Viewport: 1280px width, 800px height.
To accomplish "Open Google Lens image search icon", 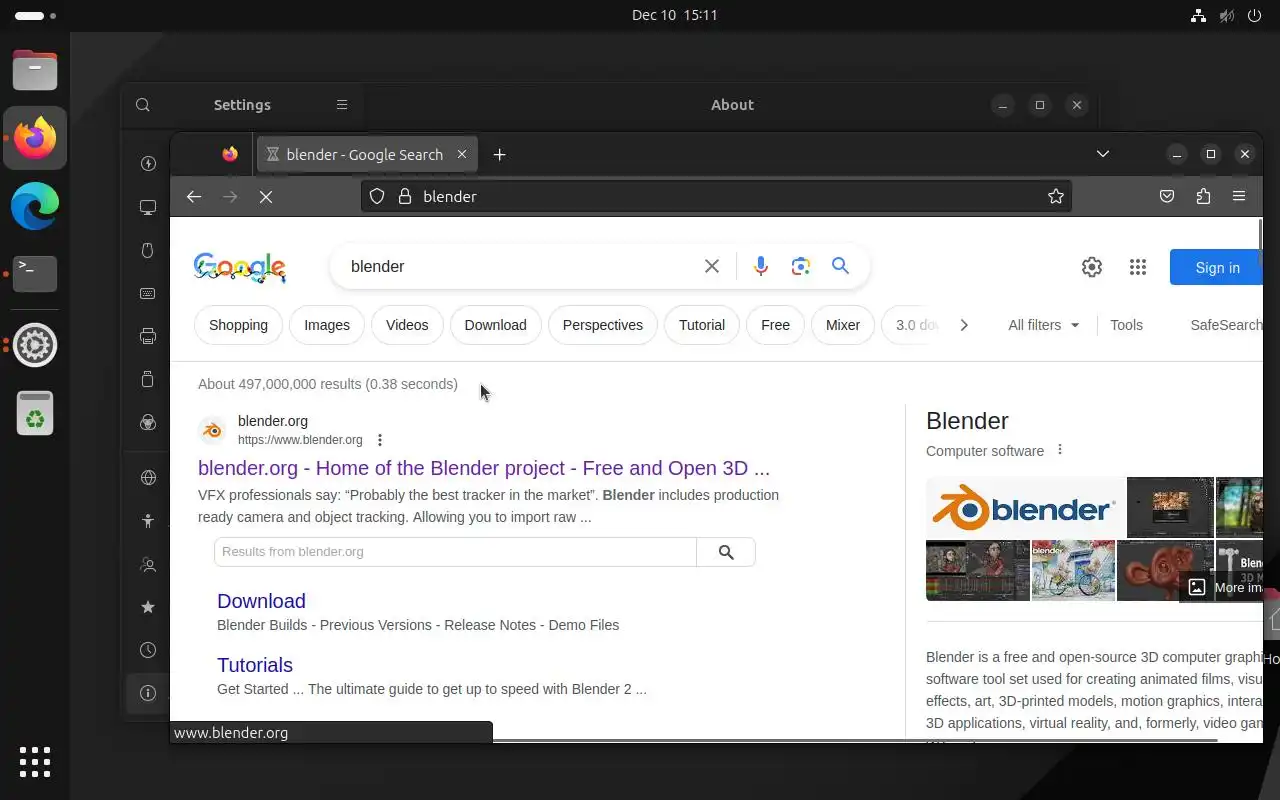I will click(x=800, y=266).
